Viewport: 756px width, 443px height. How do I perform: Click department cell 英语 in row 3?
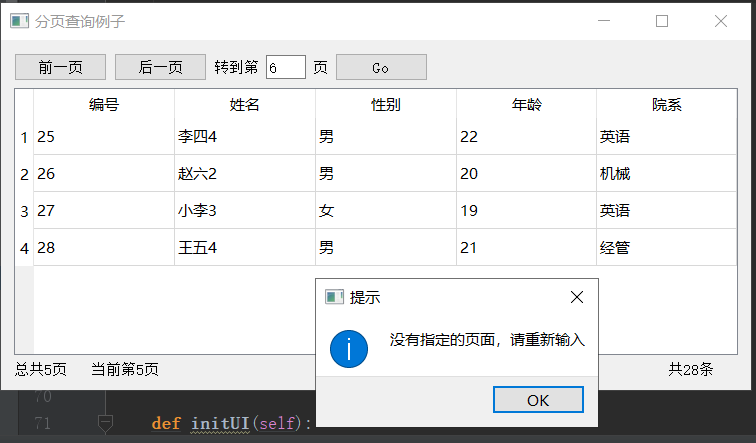coord(667,211)
